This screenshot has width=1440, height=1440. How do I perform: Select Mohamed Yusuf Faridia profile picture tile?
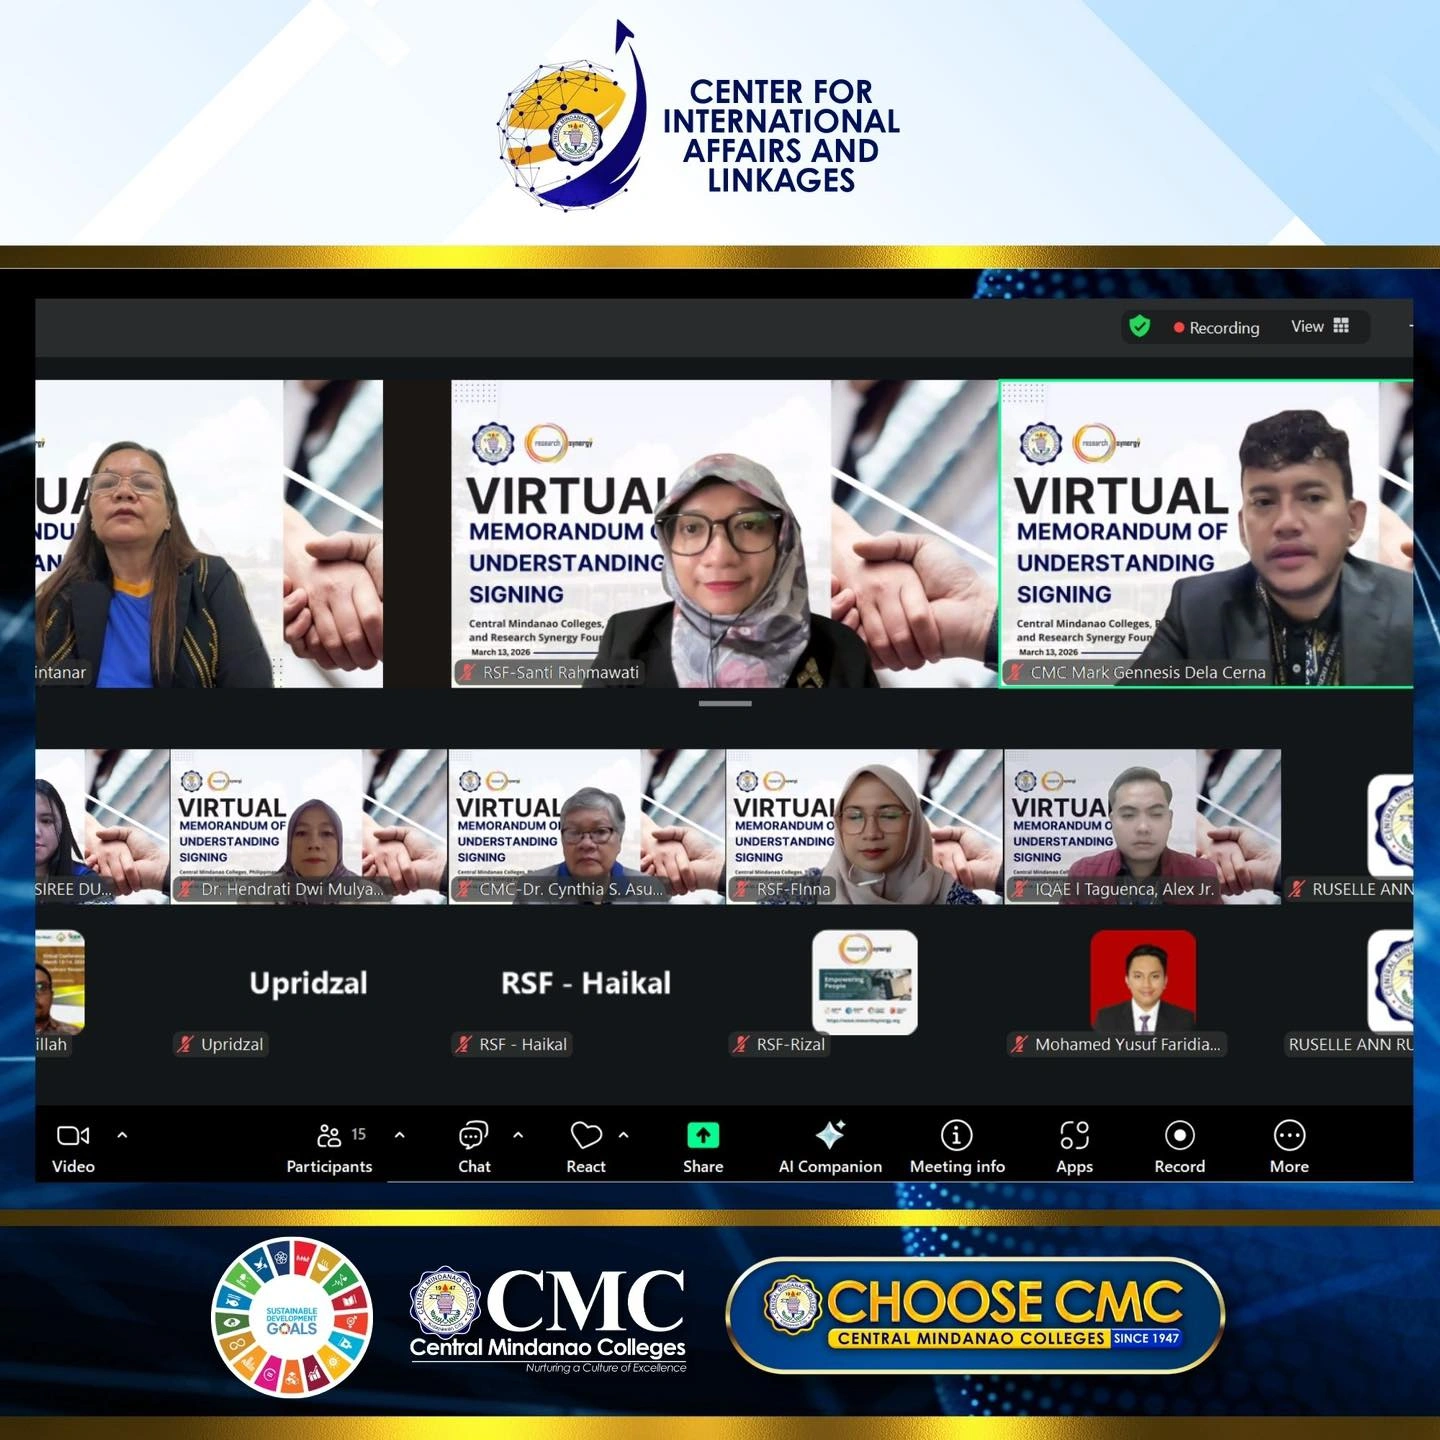pyautogui.click(x=1142, y=981)
